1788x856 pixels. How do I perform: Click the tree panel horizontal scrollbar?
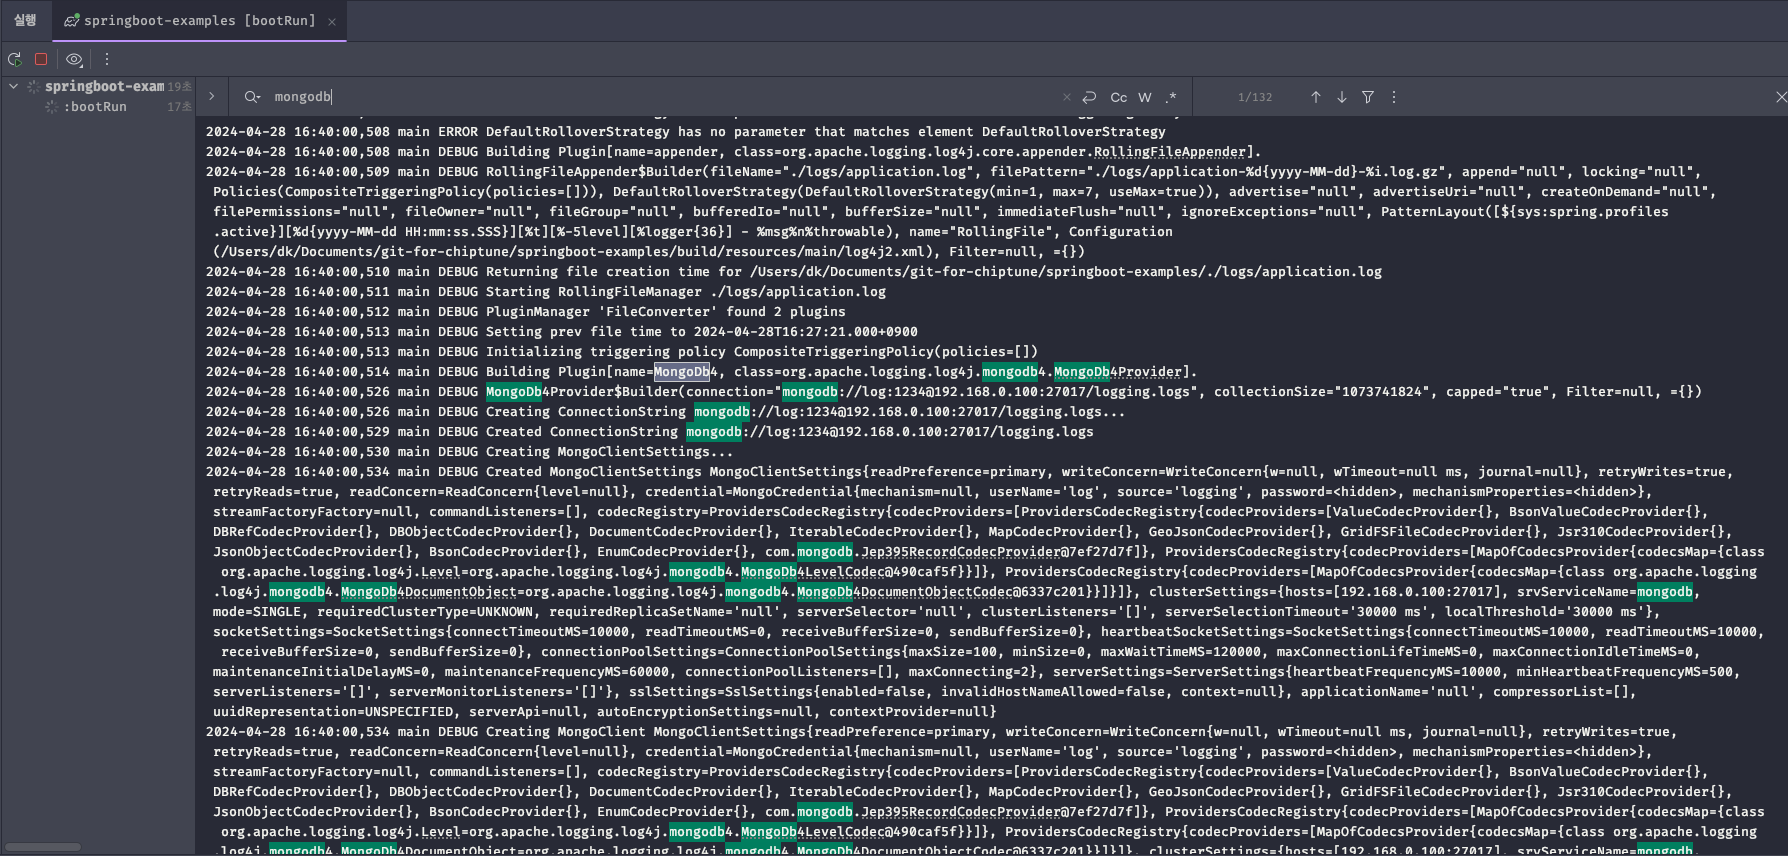point(43,847)
